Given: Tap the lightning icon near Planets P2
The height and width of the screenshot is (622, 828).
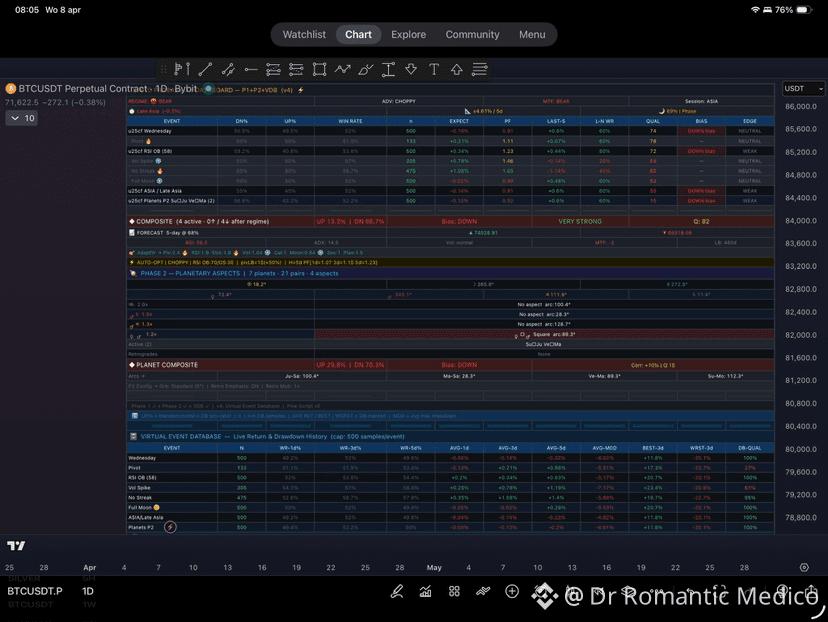Looking at the screenshot, I should pos(170,527).
